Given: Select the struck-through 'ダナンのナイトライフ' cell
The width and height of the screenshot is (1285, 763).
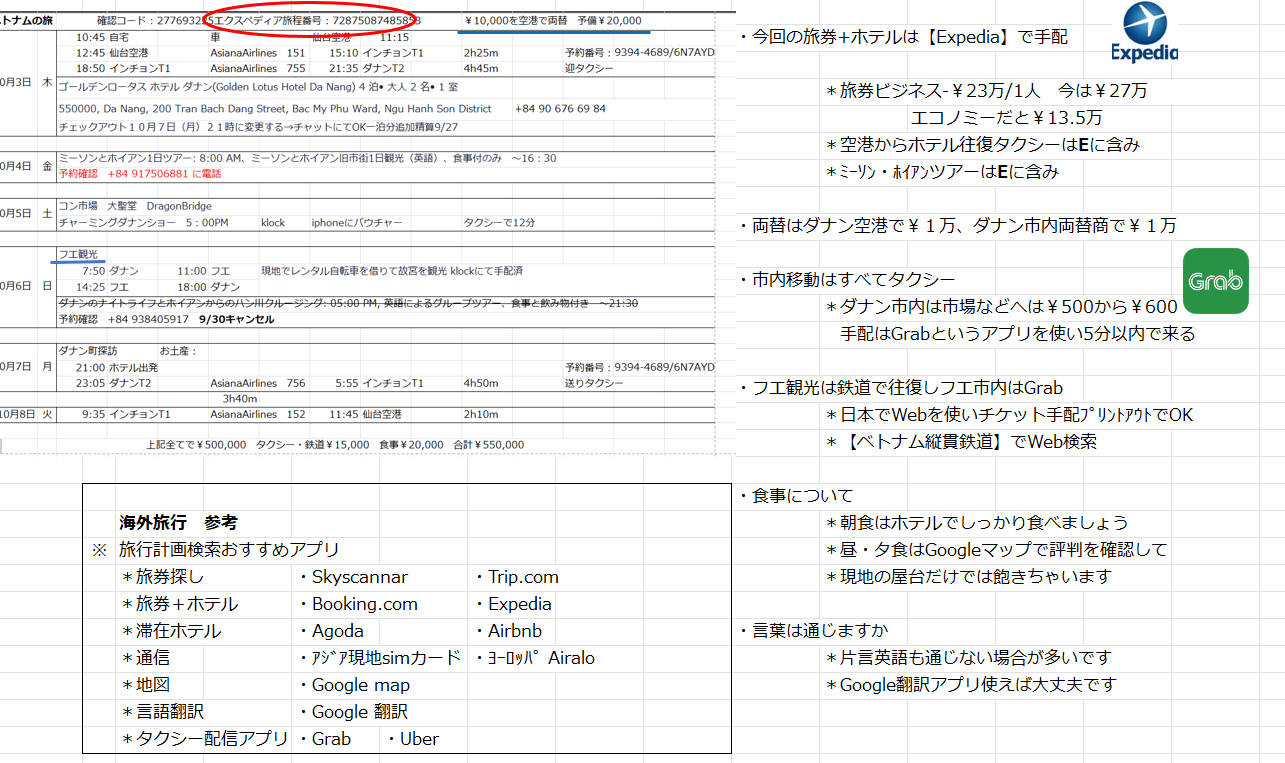Looking at the screenshot, I should coord(348,303).
